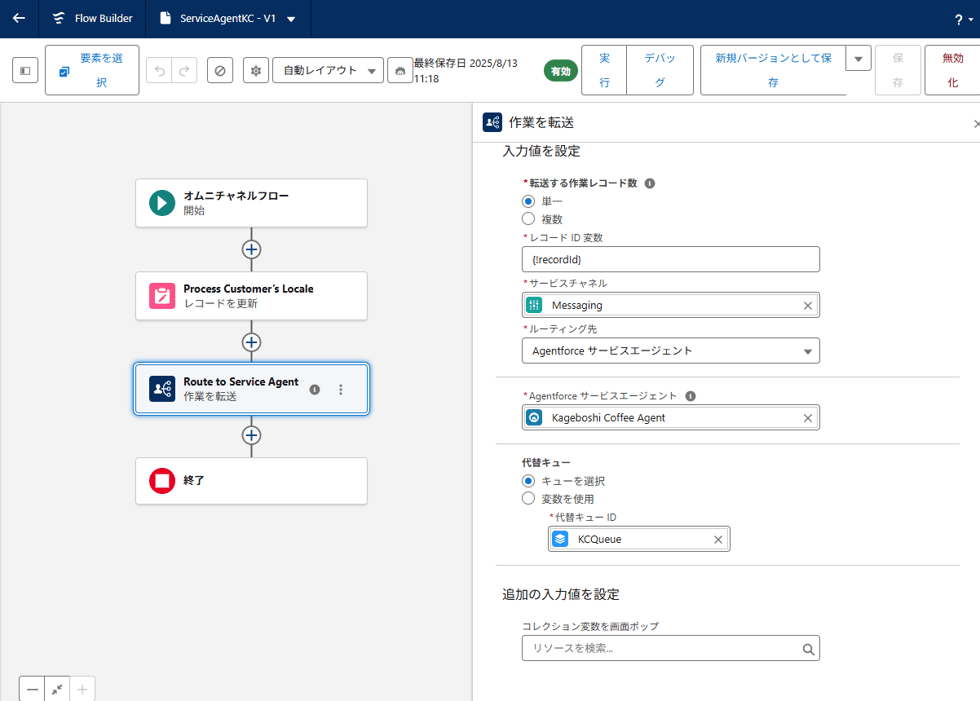Add element below the start node
The height and width of the screenshot is (701, 980).
(251, 249)
